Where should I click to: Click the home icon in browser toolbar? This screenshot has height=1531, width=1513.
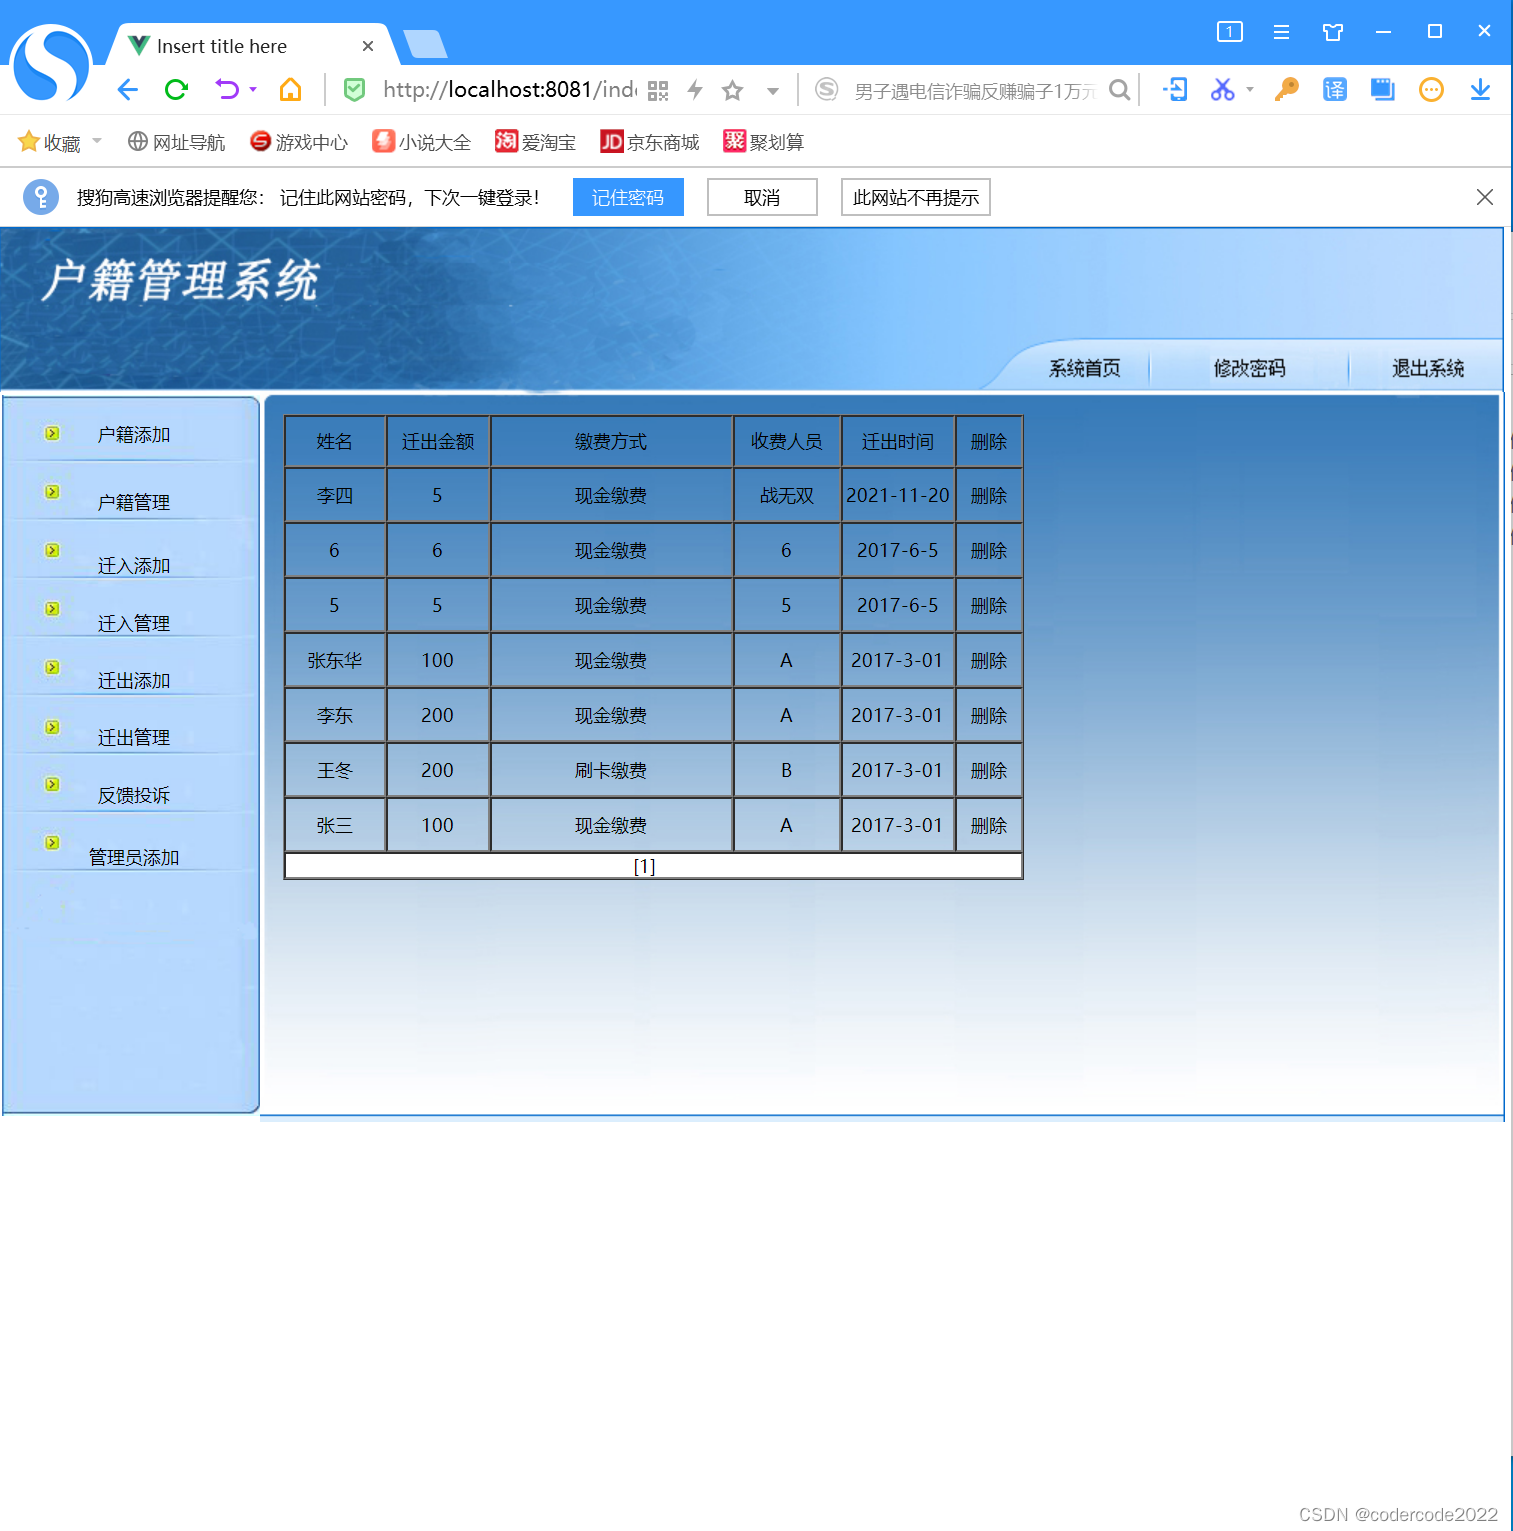coord(290,89)
